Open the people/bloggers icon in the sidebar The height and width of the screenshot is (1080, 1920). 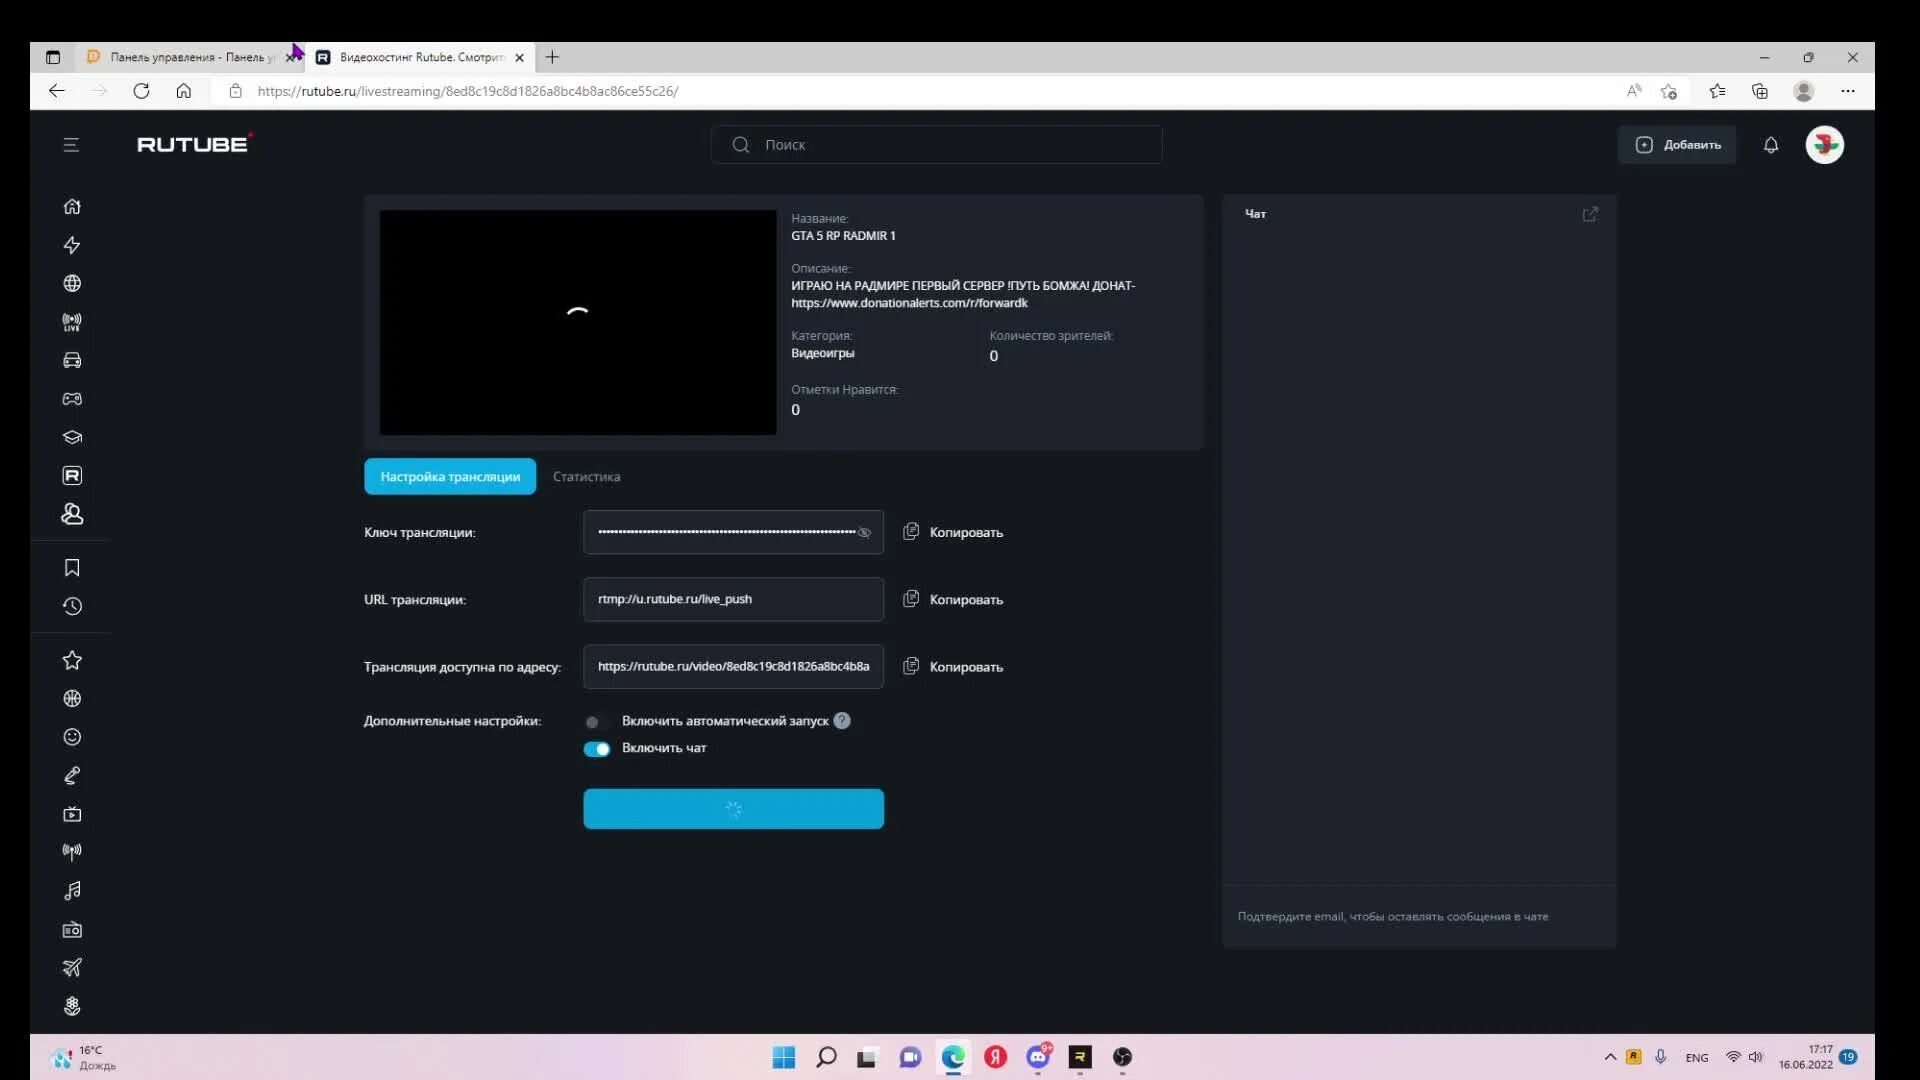[72, 514]
